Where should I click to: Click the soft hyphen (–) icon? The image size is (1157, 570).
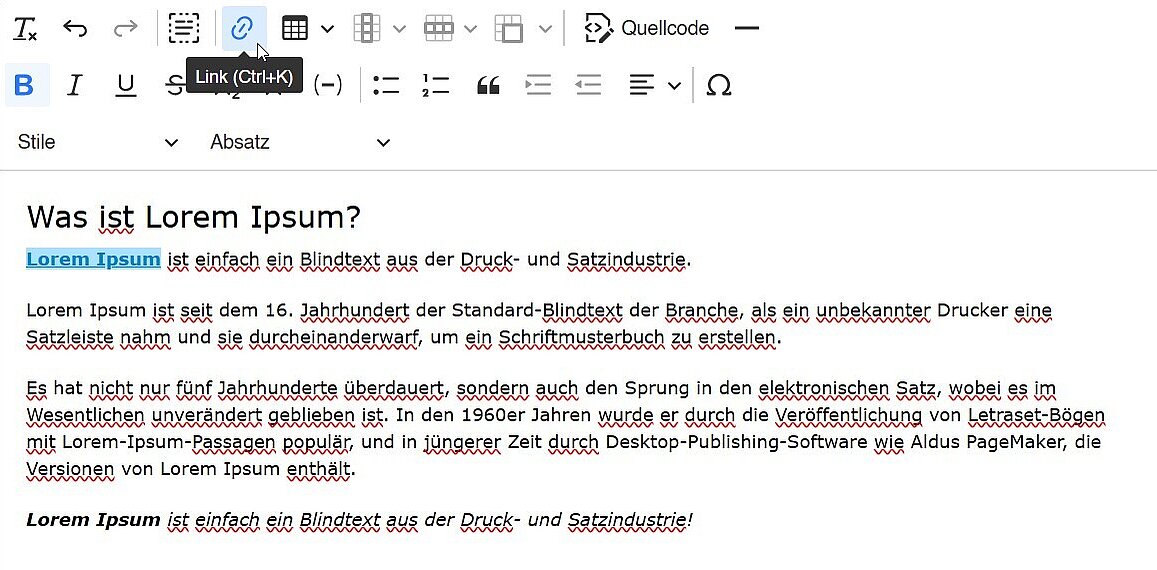click(x=328, y=86)
